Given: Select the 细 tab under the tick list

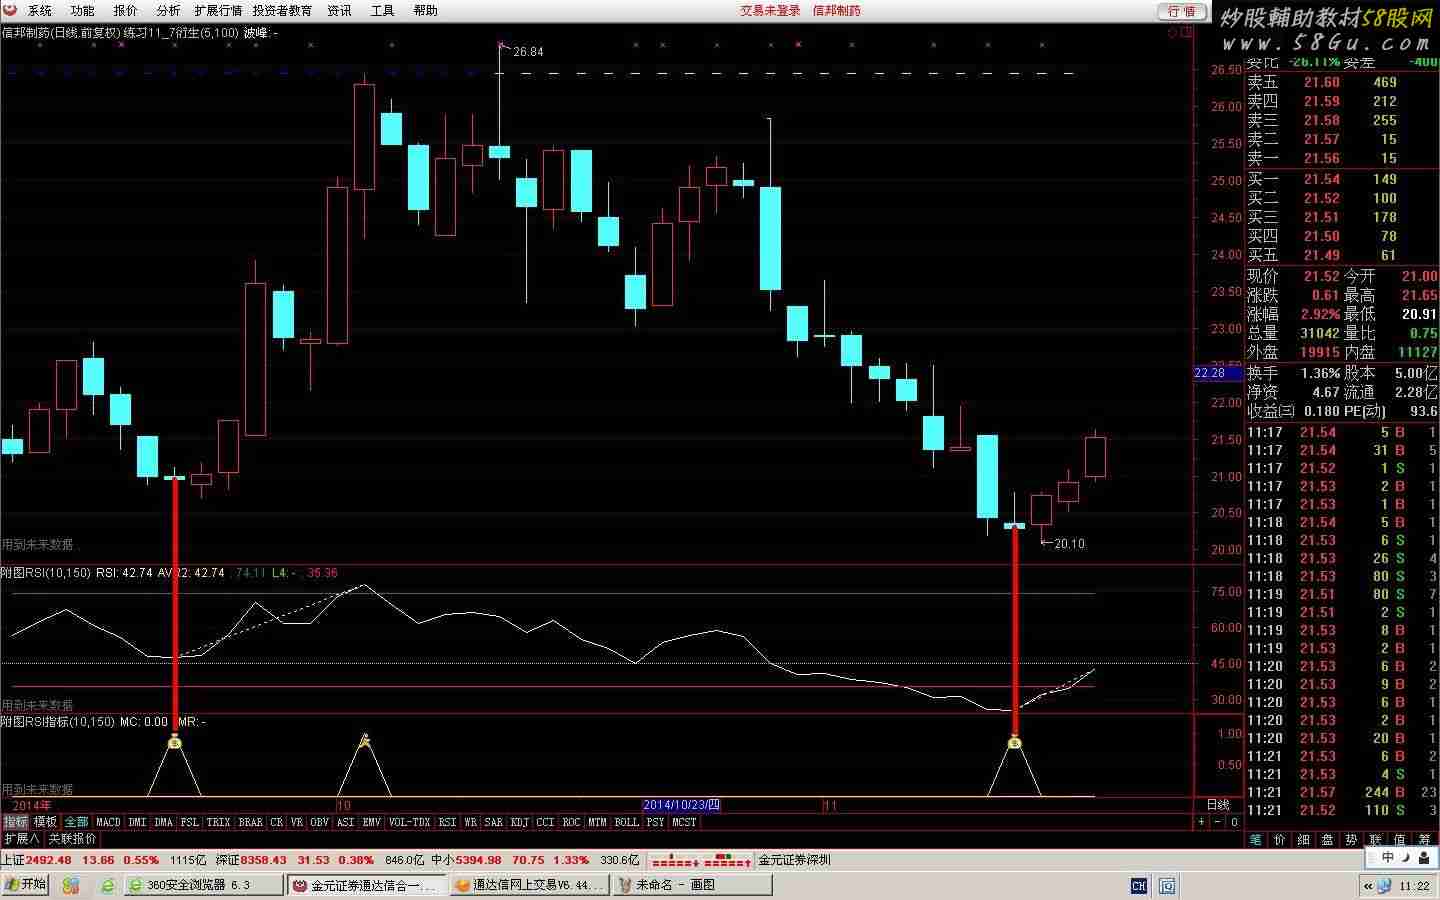Looking at the screenshot, I should (x=1303, y=840).
